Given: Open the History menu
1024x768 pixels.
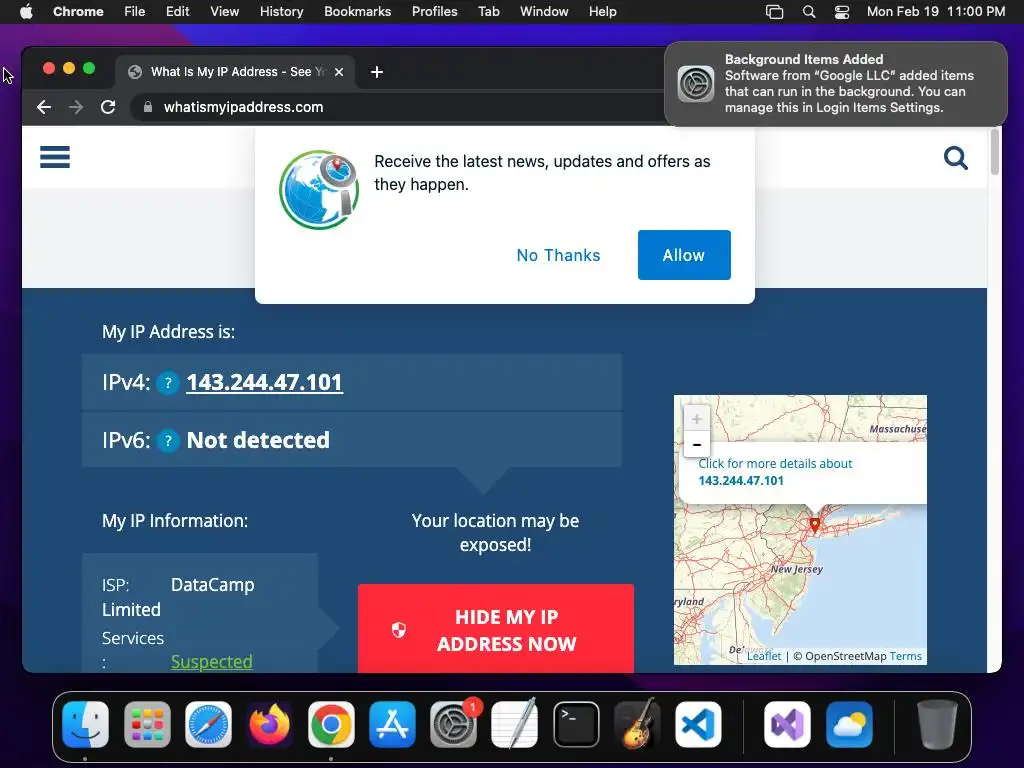Looking at the screenshot, I should coord(281,12).
